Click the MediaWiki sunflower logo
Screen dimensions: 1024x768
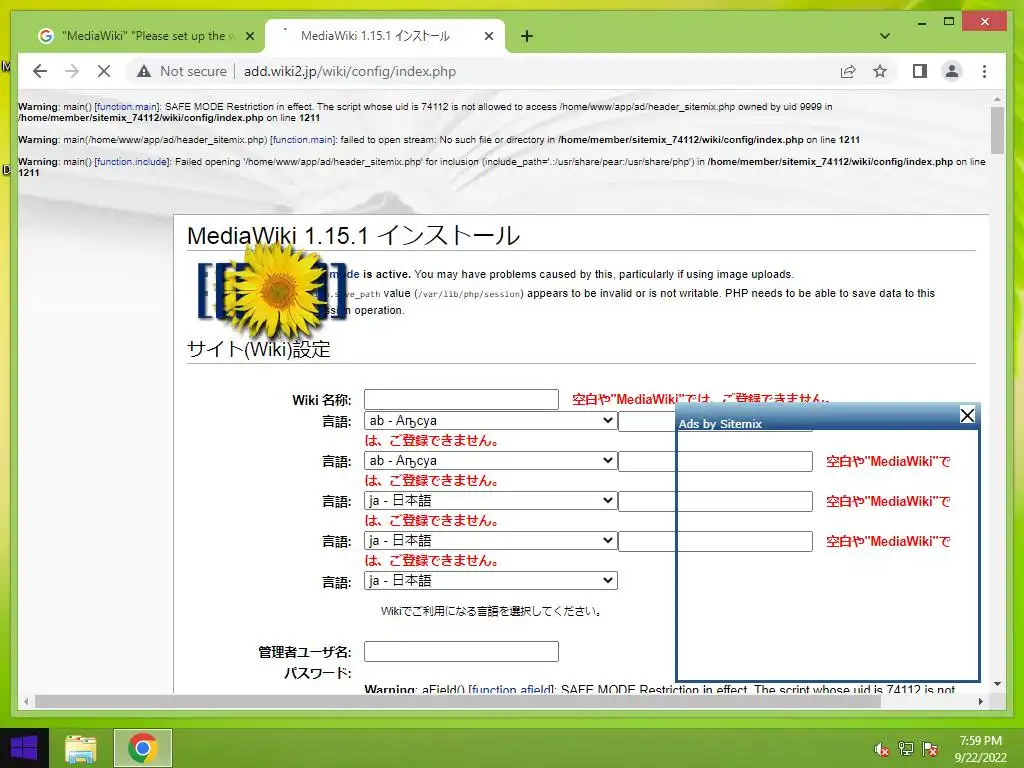pyautogui.click(x=272, y=291)
